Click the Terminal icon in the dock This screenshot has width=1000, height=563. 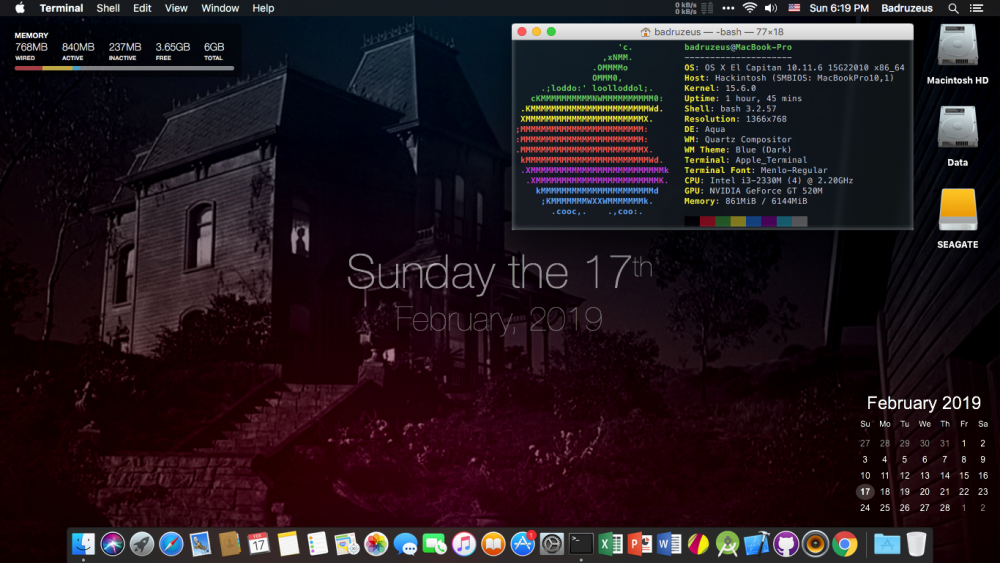[x=581, y=544]
